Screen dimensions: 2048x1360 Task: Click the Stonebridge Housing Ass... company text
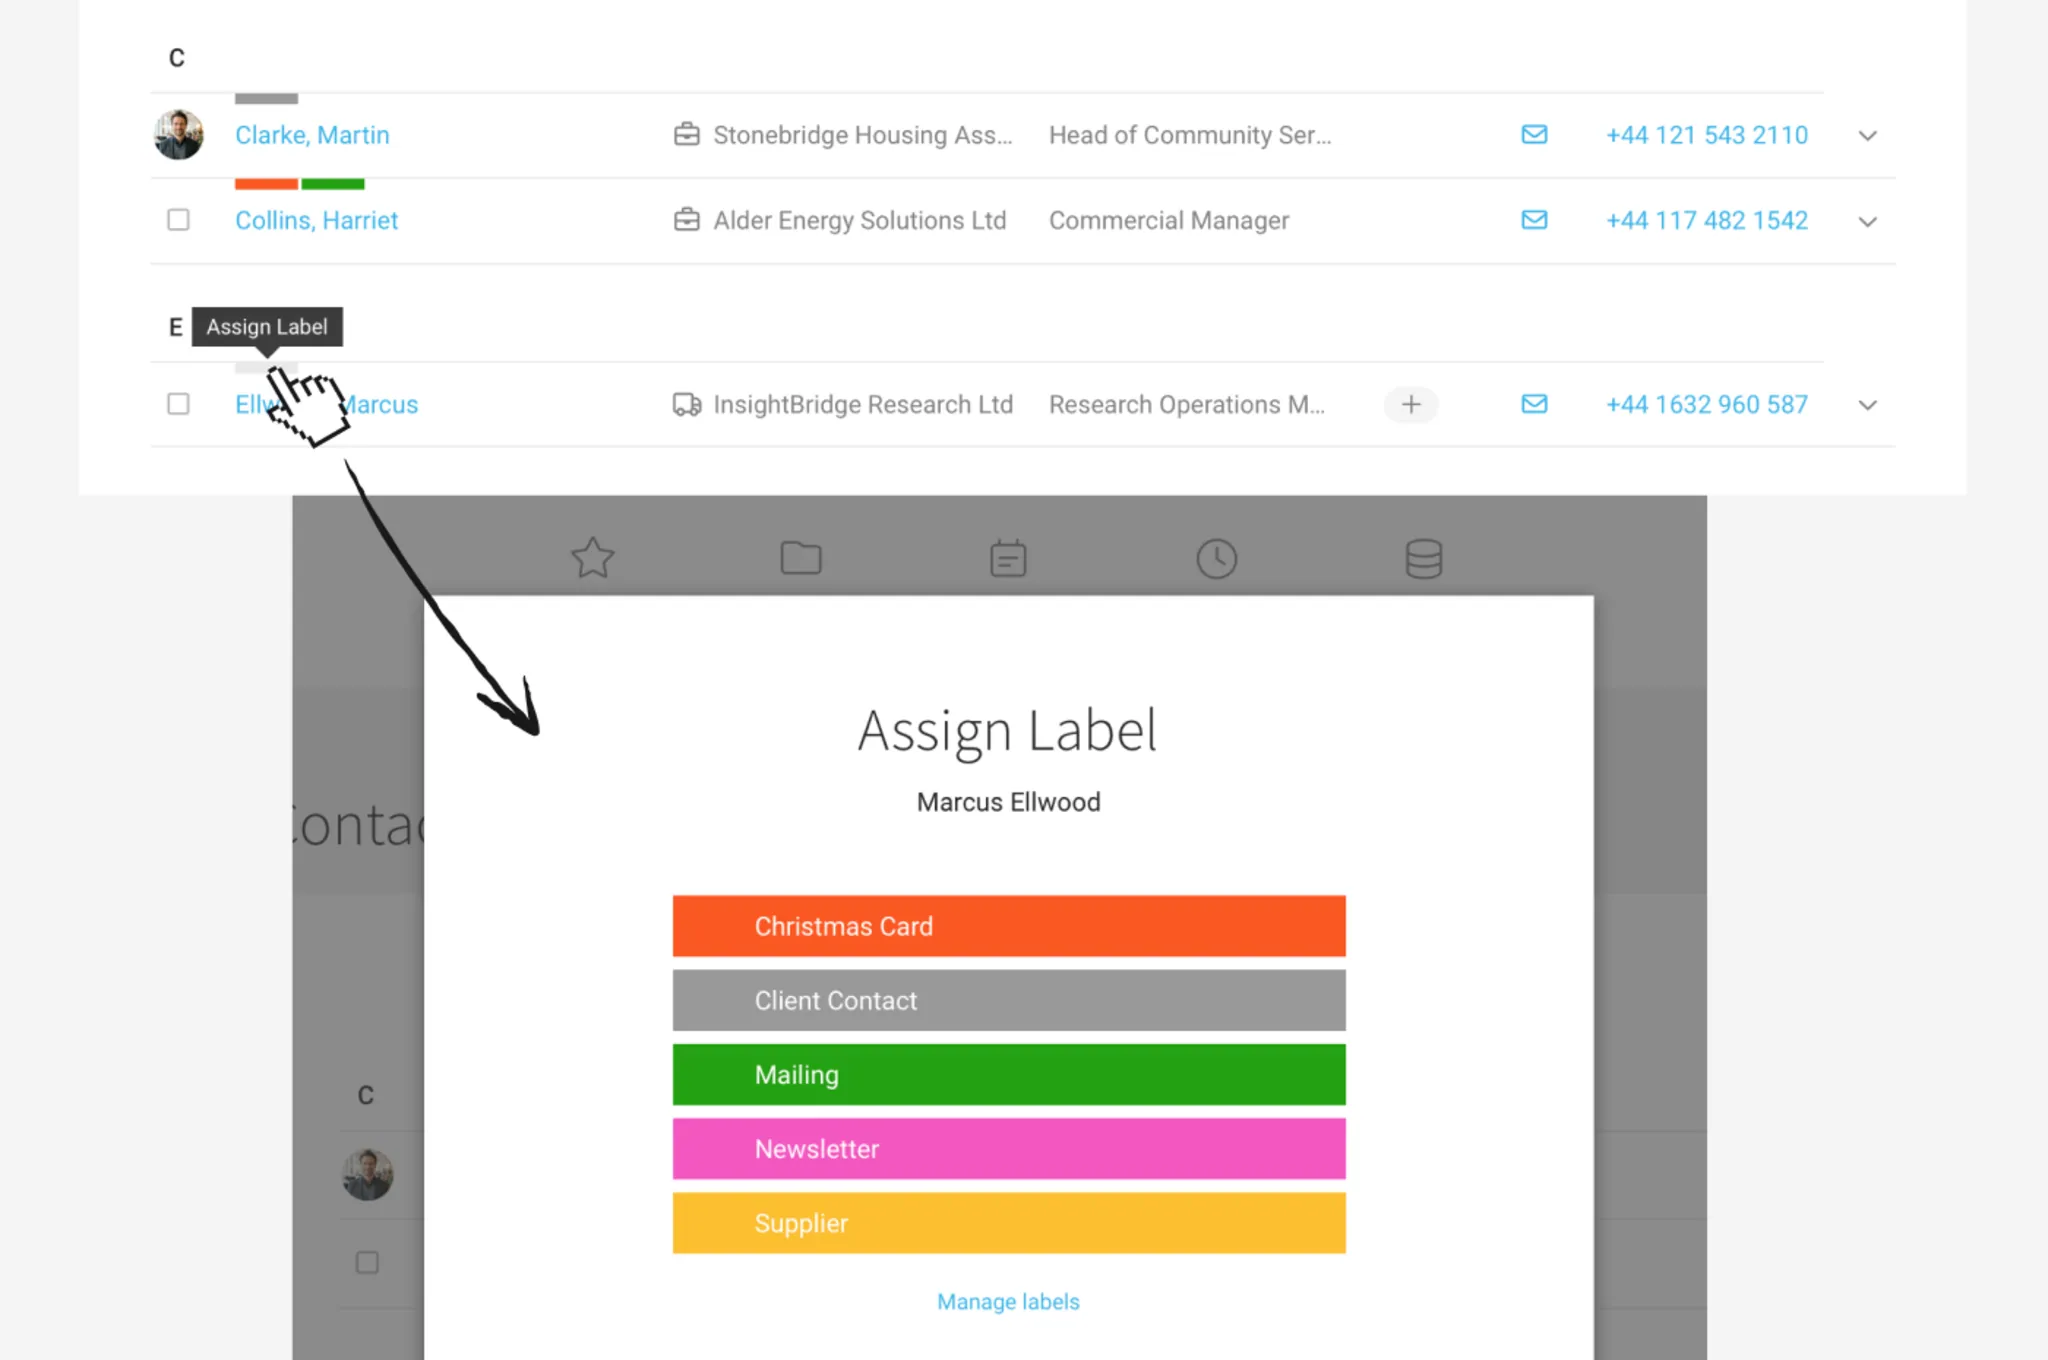[863, 135]
